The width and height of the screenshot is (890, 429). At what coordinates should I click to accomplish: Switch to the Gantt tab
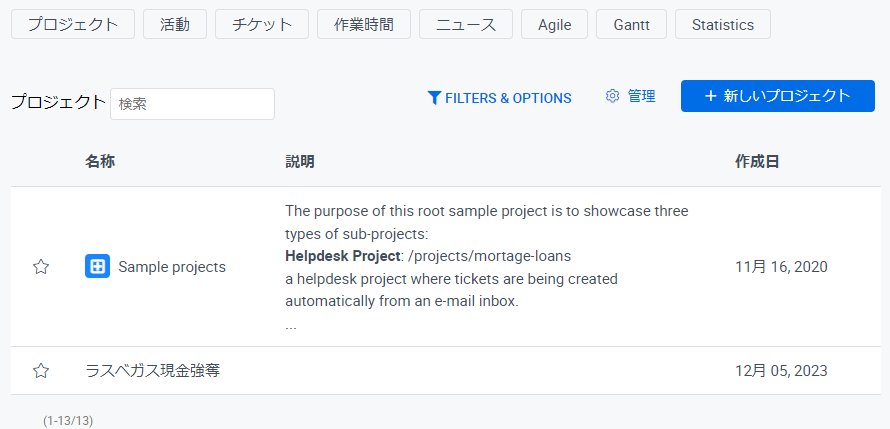(632, 24)
